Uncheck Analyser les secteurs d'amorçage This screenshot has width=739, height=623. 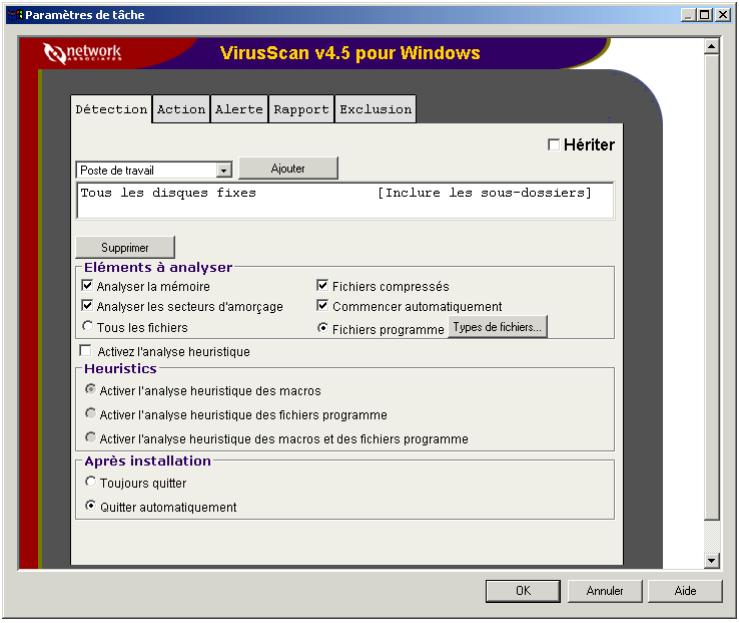point(87,306)
